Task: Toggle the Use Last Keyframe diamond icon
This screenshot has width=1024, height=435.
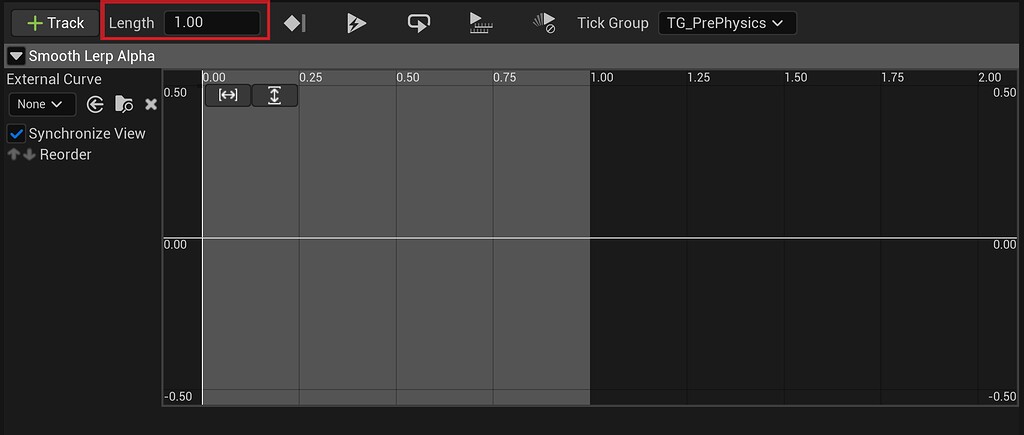Action: [295, 23]
